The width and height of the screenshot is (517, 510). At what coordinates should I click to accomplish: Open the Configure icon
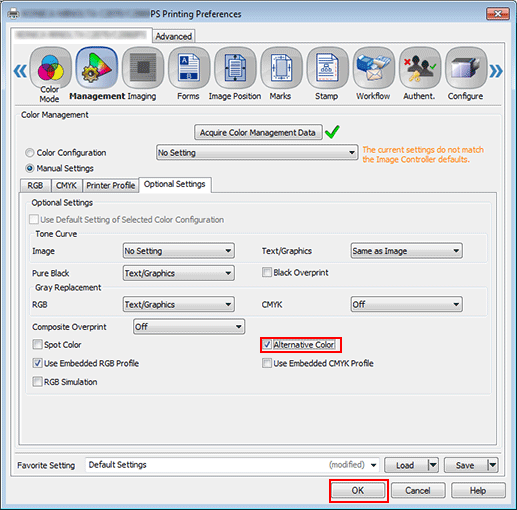(466, 68)
